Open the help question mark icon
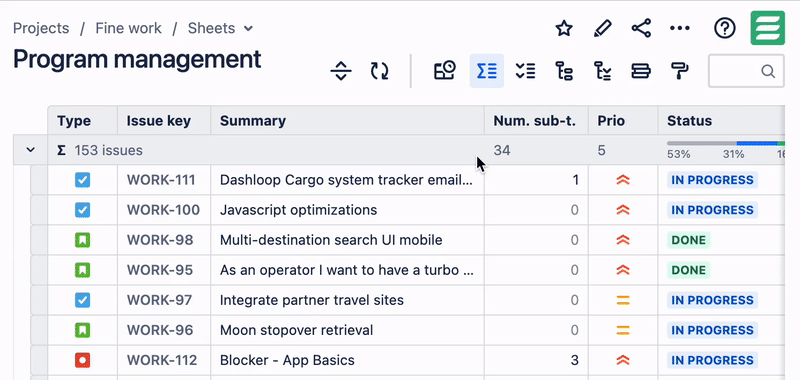 click(724, 29)
